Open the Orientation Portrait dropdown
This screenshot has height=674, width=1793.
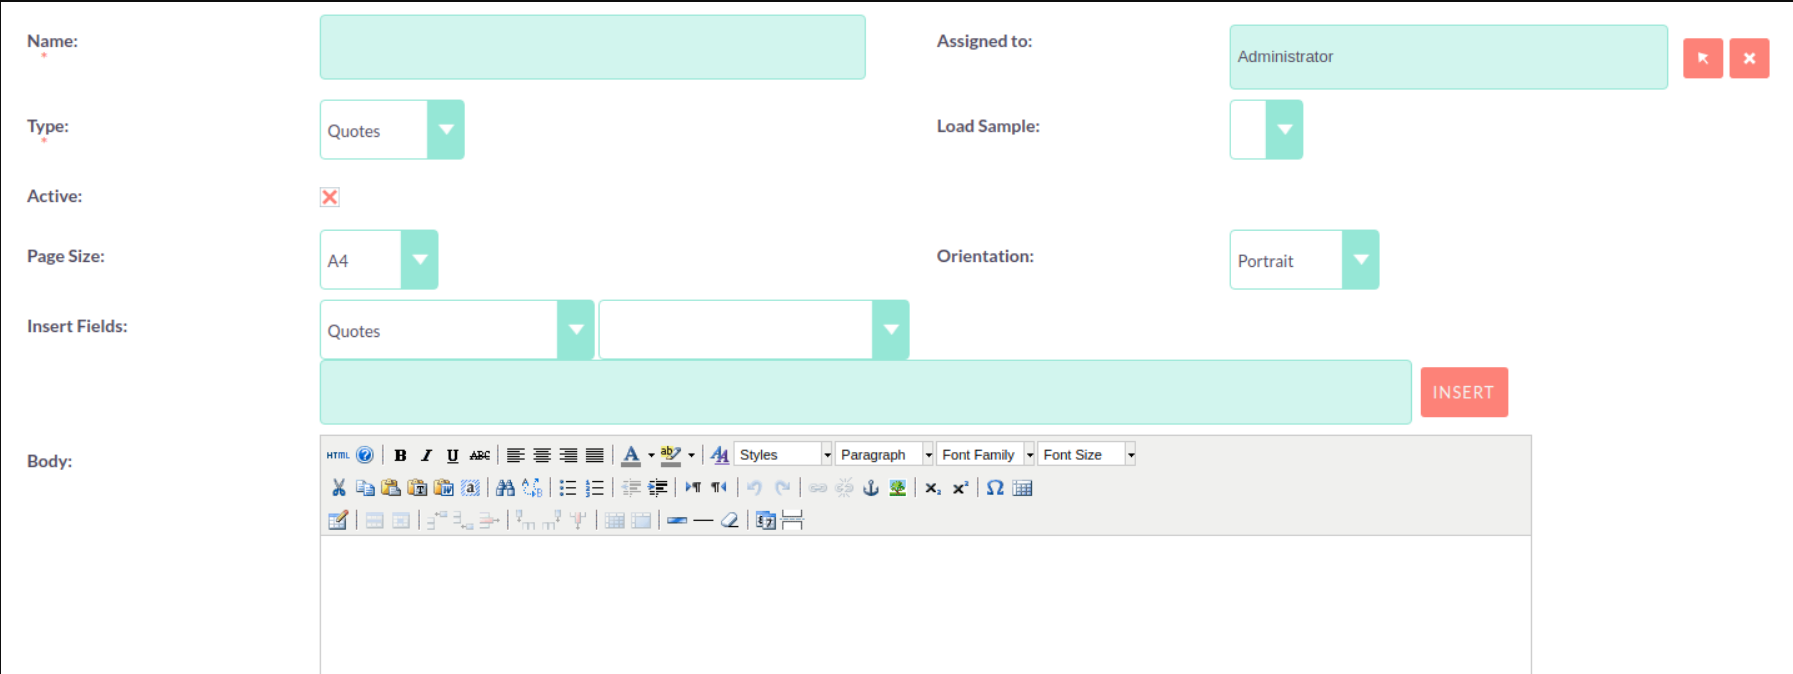[x=1303, y=260]
